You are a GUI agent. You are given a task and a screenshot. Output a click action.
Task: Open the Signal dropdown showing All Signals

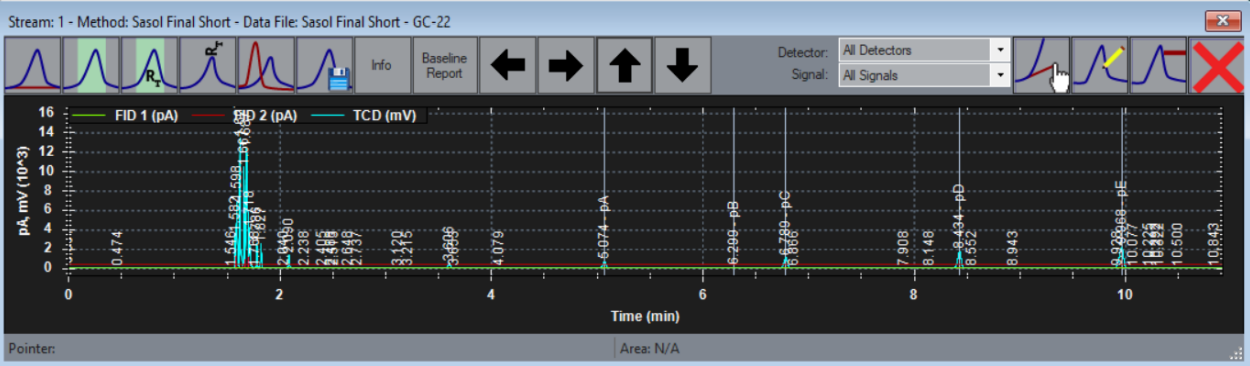click(924, 75)
